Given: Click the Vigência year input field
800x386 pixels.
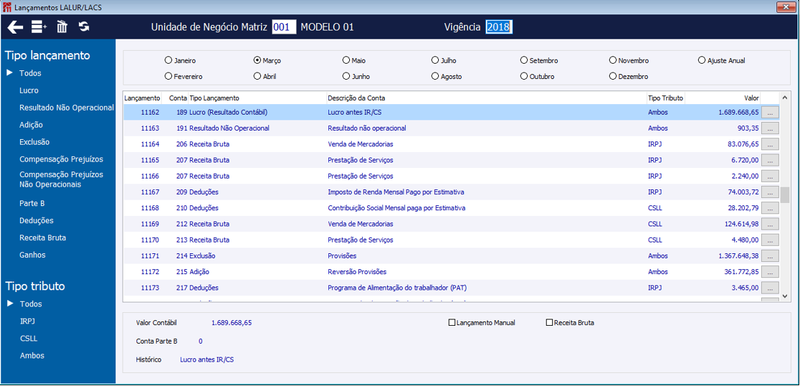Looking at the screenshot, I should coord(498,27).
